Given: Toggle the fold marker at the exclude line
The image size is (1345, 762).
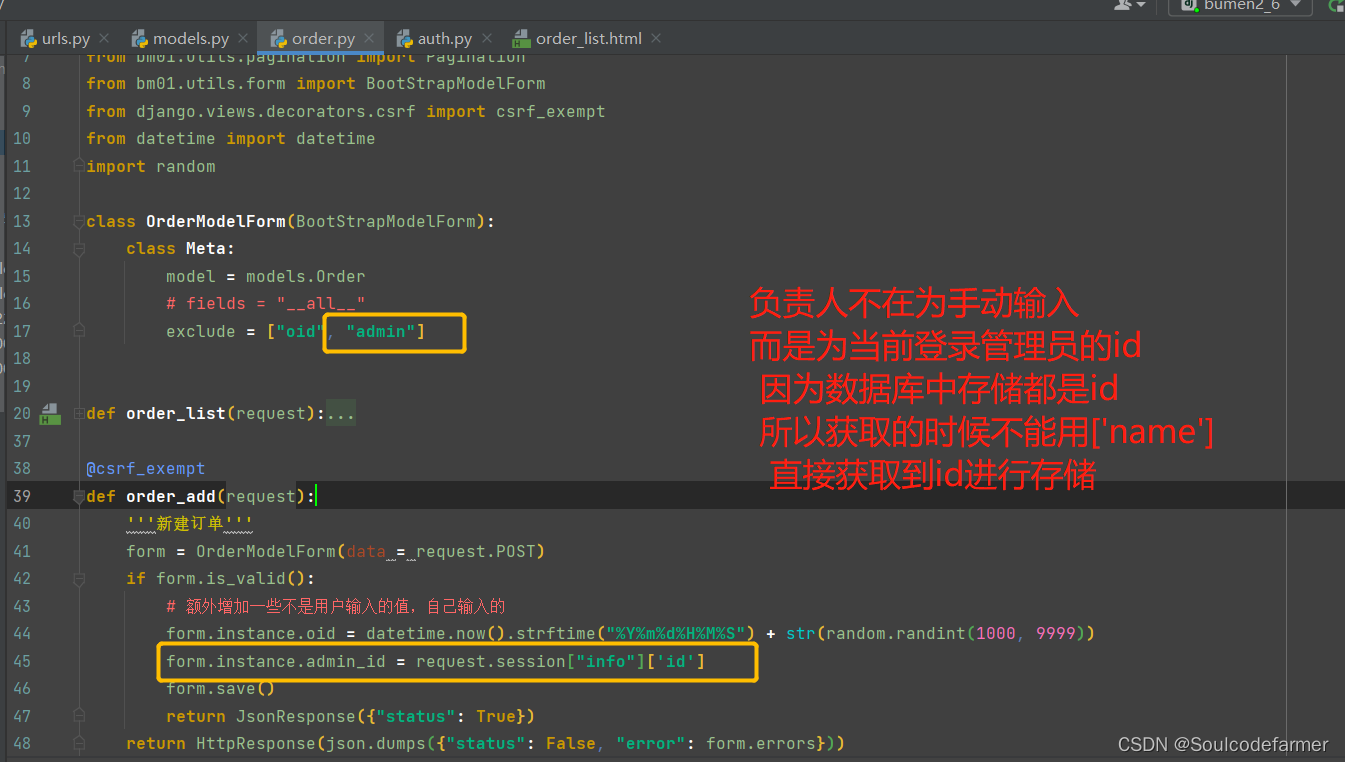Looking at the screenshot, I should (78, 331).
